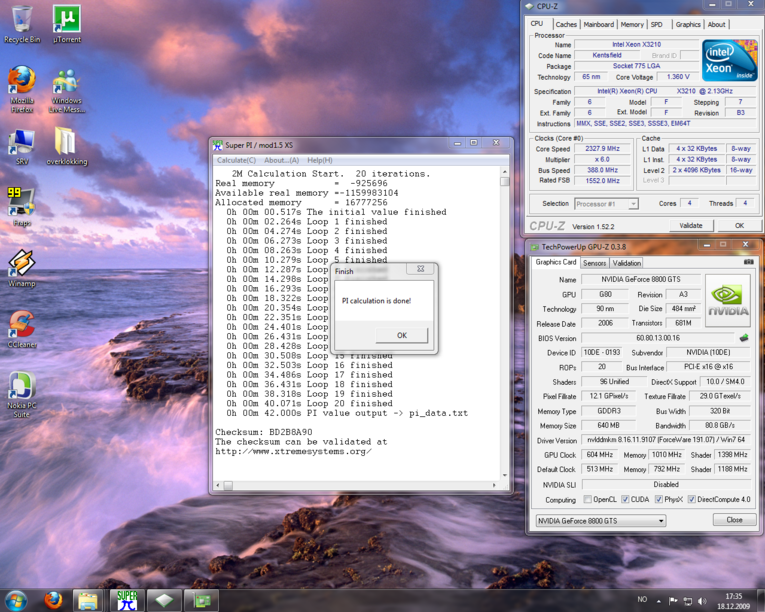Click the Super PI vertical scrollbar thumb
Viewport: 765px width, 612px height.
pos(504,182)
